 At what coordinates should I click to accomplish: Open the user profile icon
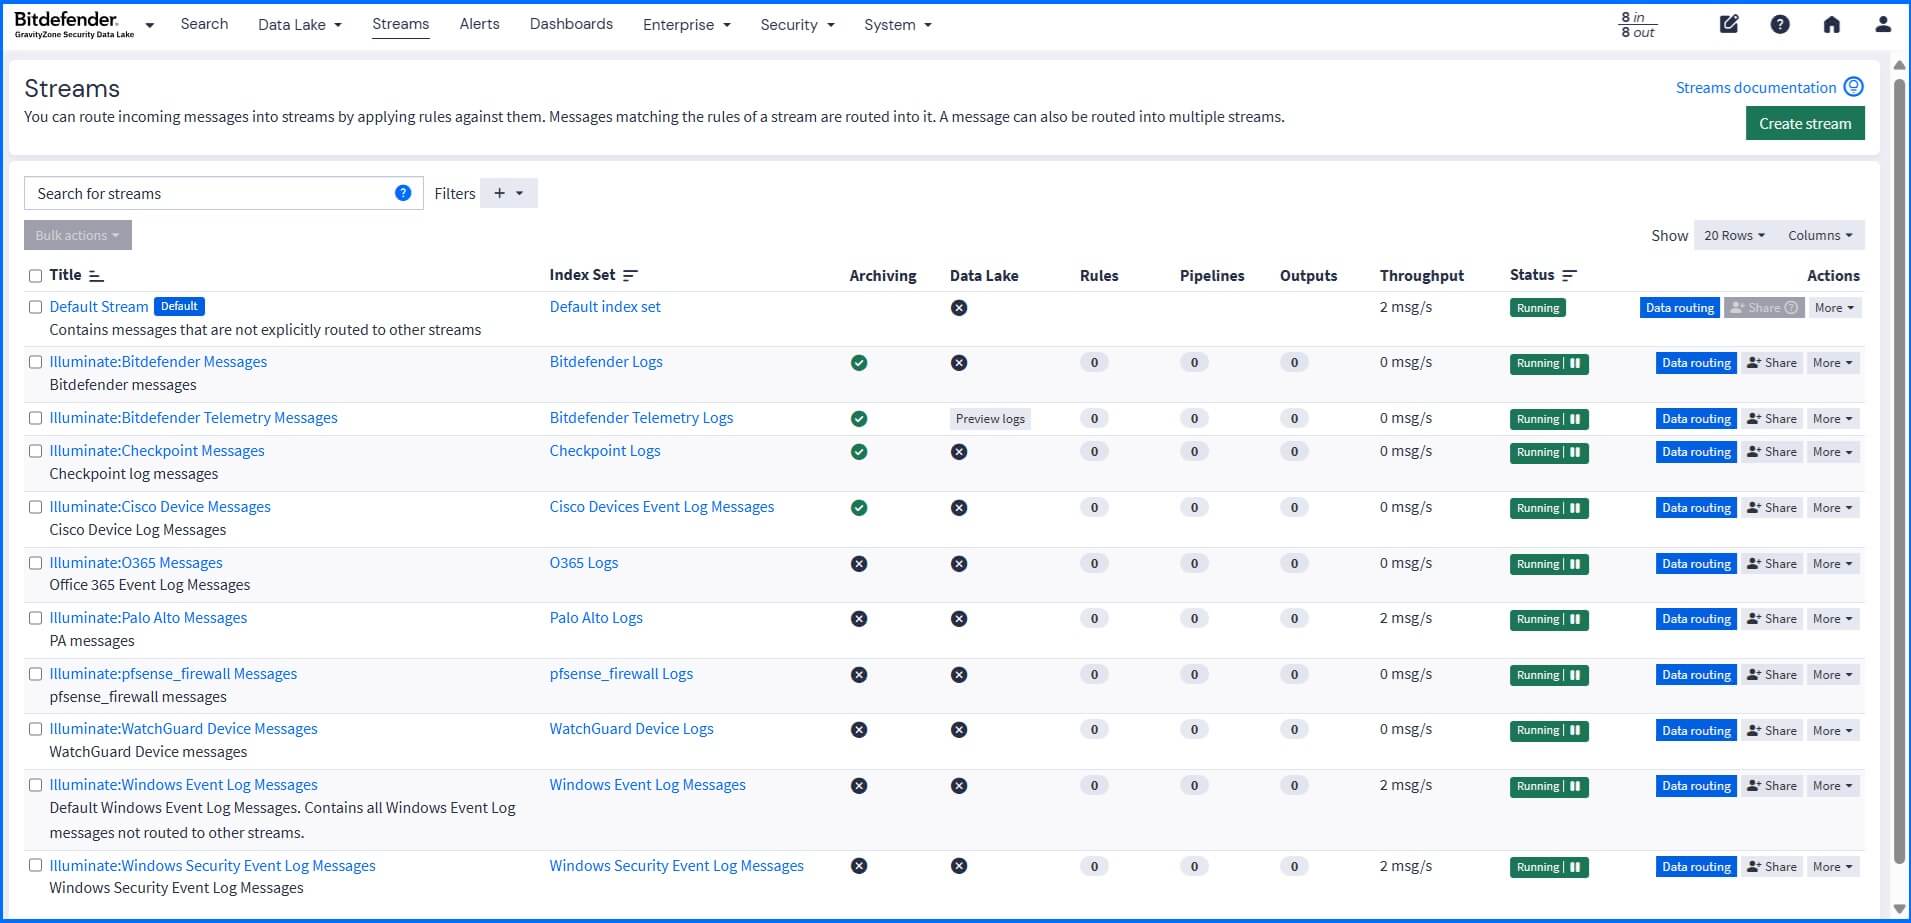1884,24
